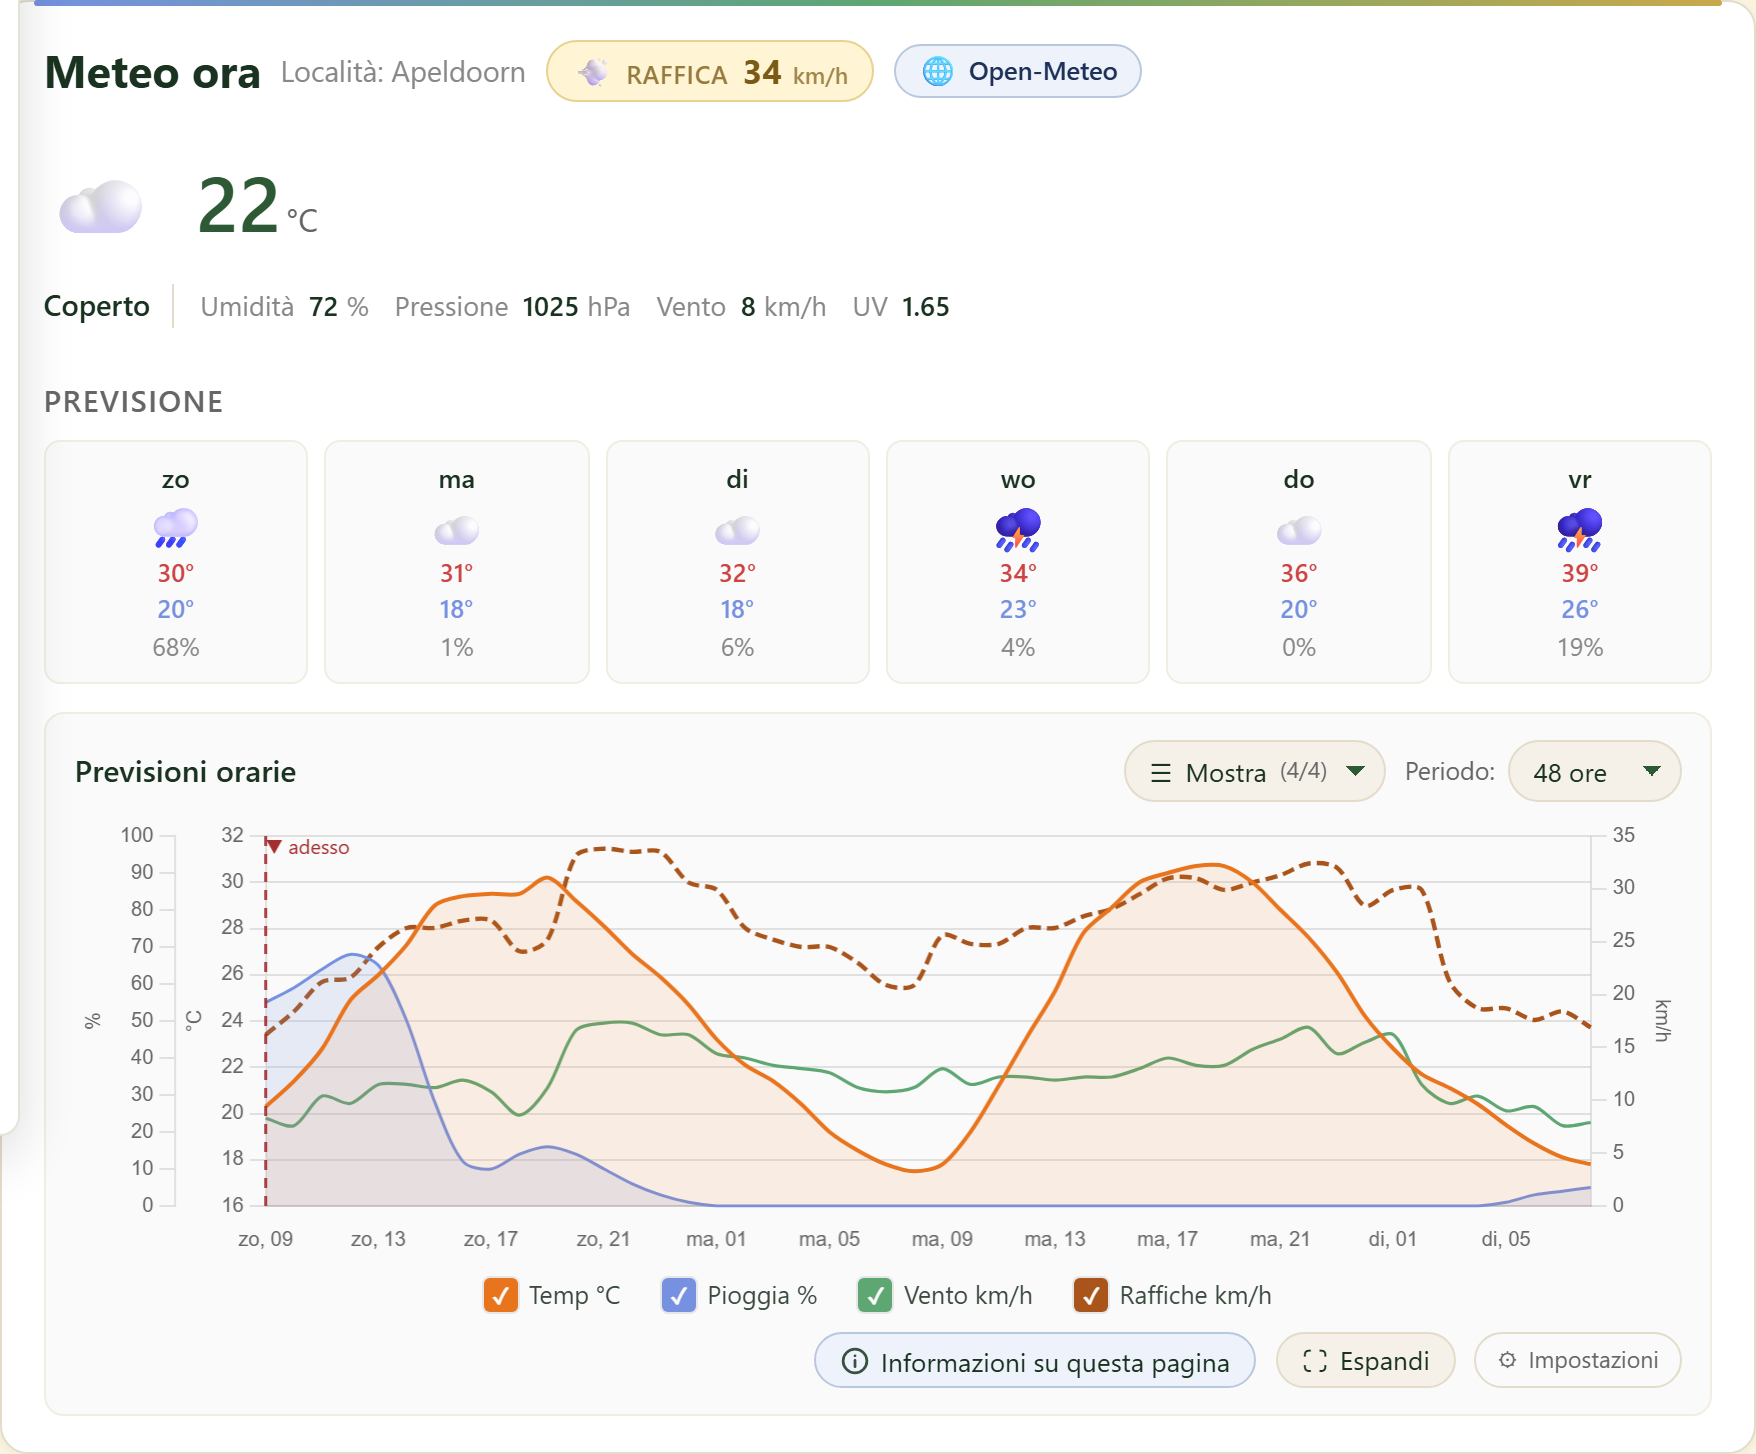Click the UV 1.65 value

pos(901,307)
